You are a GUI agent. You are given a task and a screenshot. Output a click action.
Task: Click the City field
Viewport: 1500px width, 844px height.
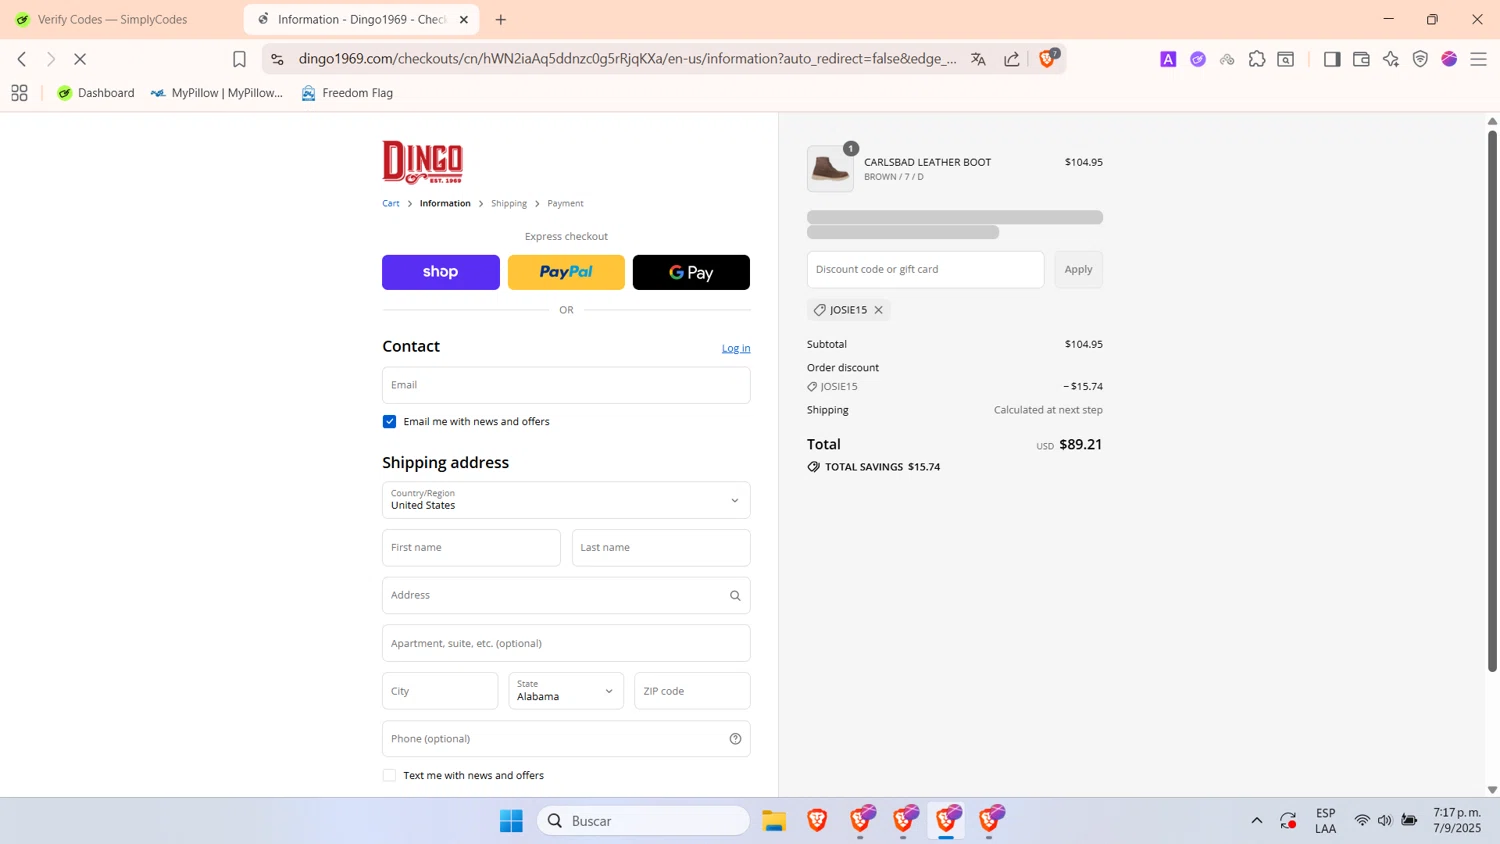[440, 691]
